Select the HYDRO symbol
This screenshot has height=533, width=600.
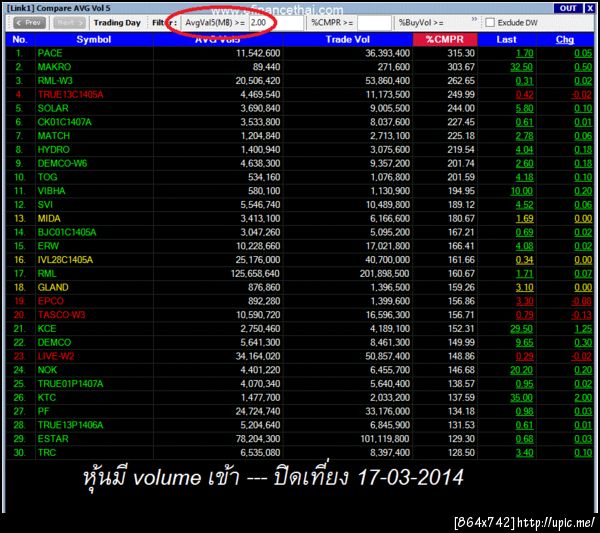(54, 150)
